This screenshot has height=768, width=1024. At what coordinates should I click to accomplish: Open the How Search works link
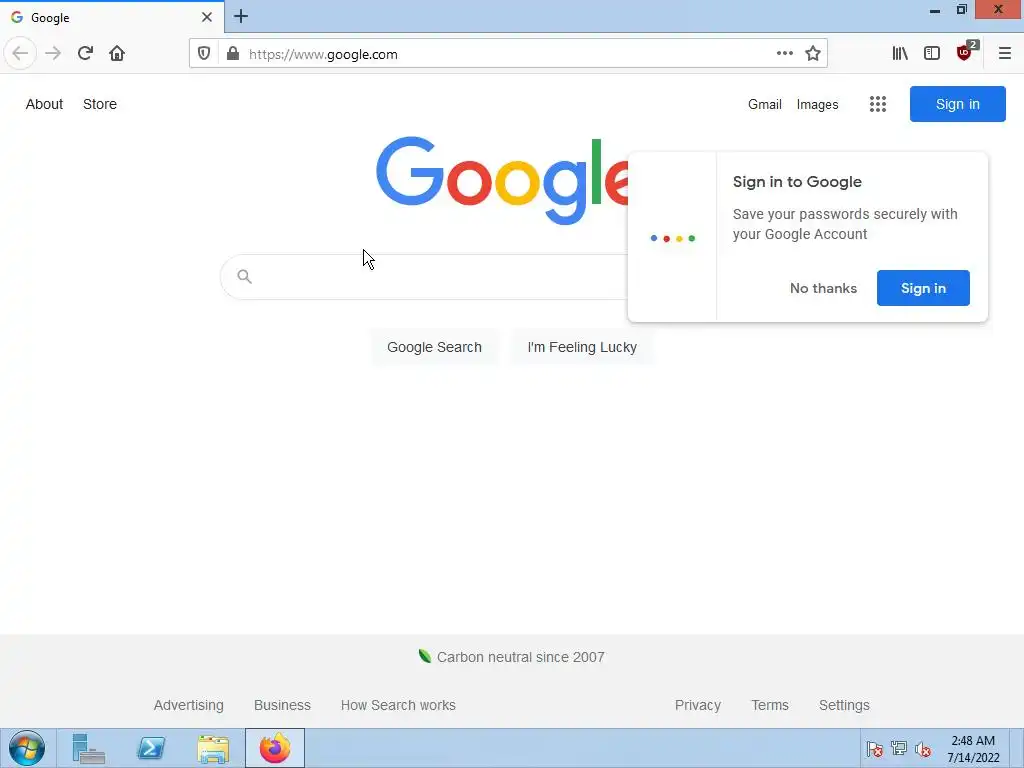[398, 705]
